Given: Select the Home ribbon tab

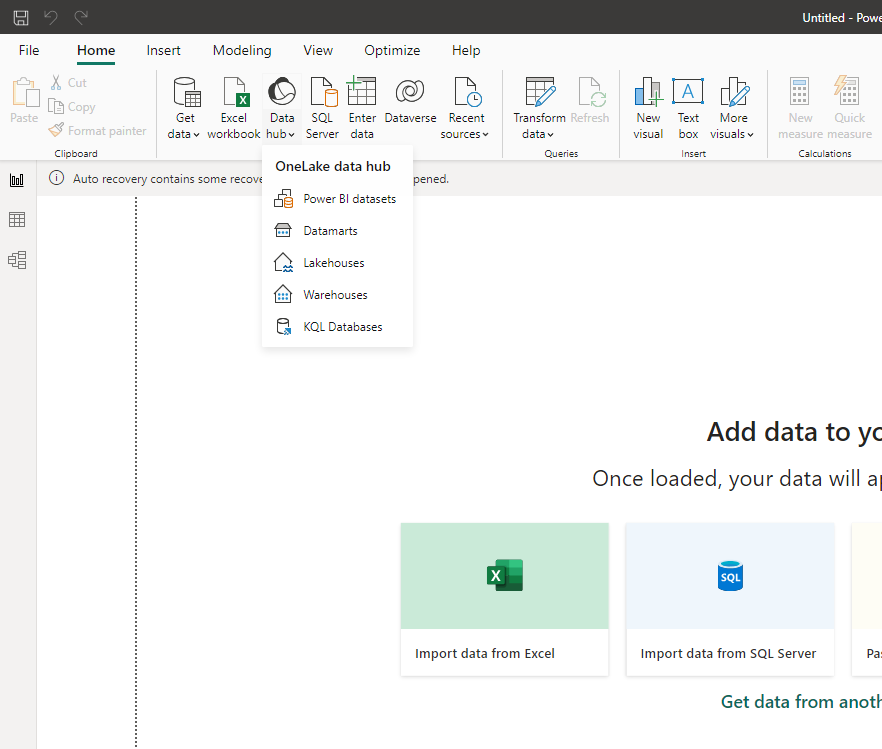Looking at the screenshot, I should 96,51.
